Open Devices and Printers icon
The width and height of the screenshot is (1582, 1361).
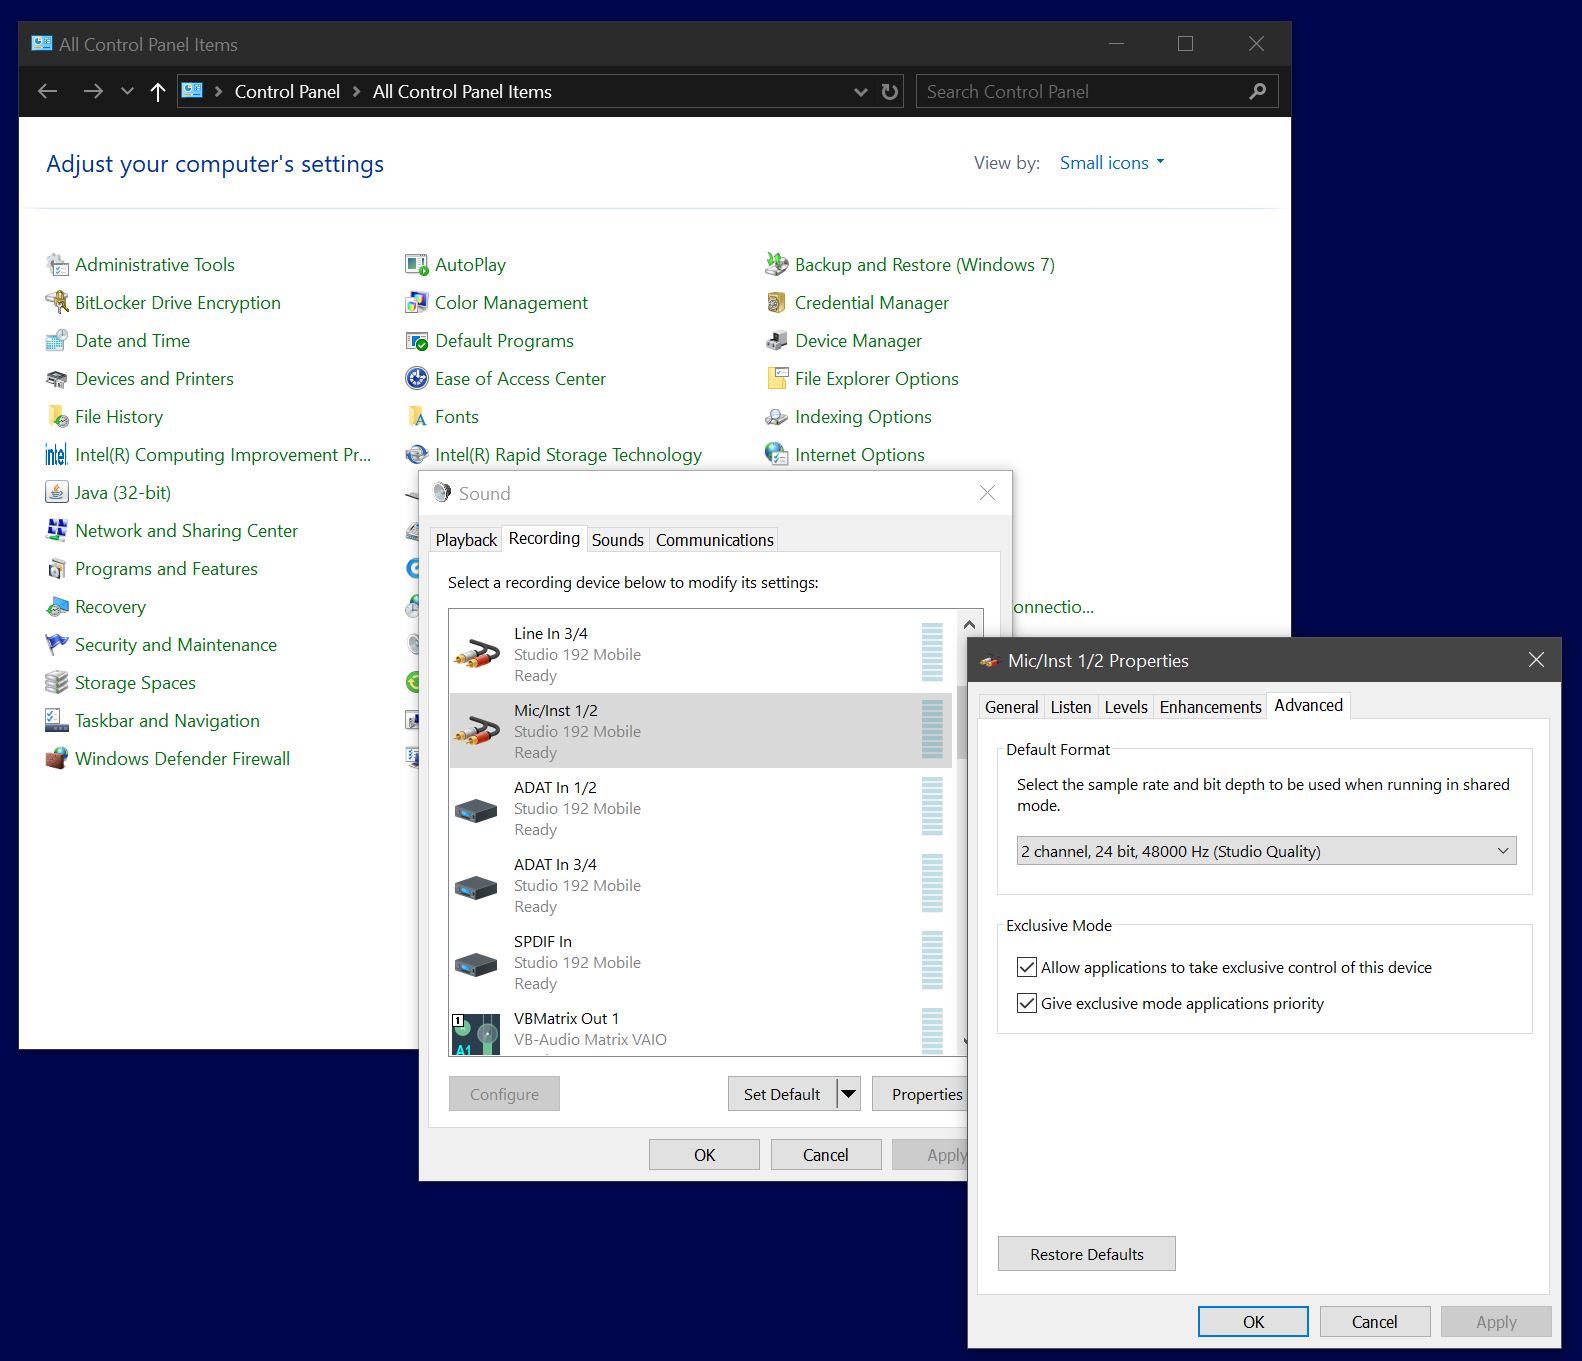click(x=57, y=379)
